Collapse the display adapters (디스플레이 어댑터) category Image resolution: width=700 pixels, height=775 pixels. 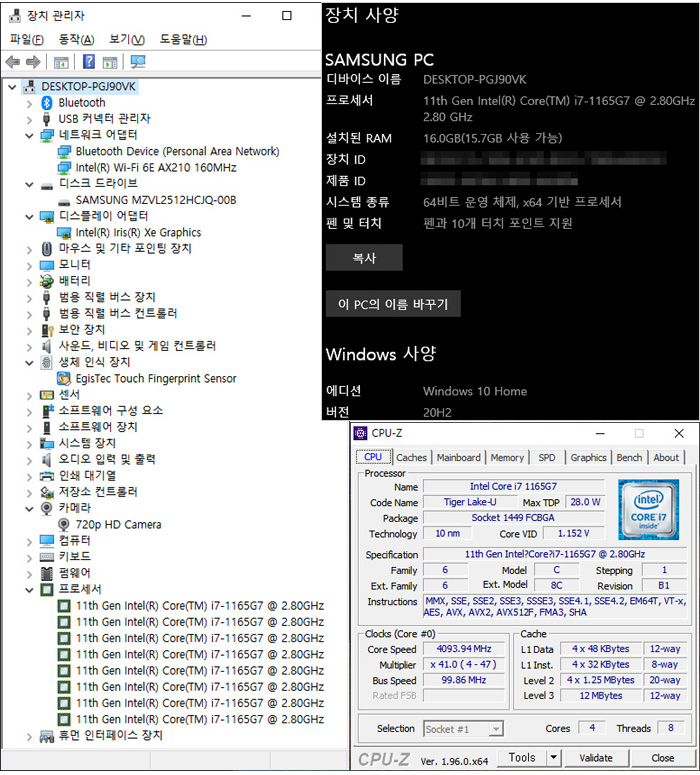[29, 216]
